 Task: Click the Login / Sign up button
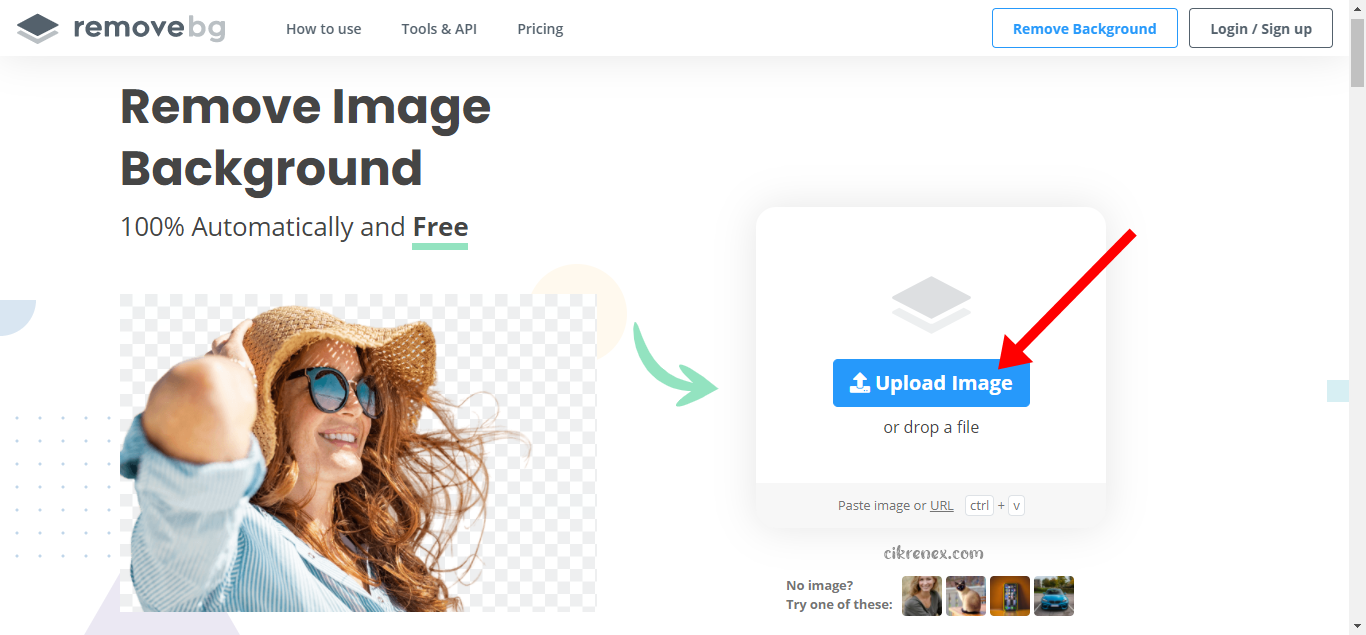coord(1260,28)
